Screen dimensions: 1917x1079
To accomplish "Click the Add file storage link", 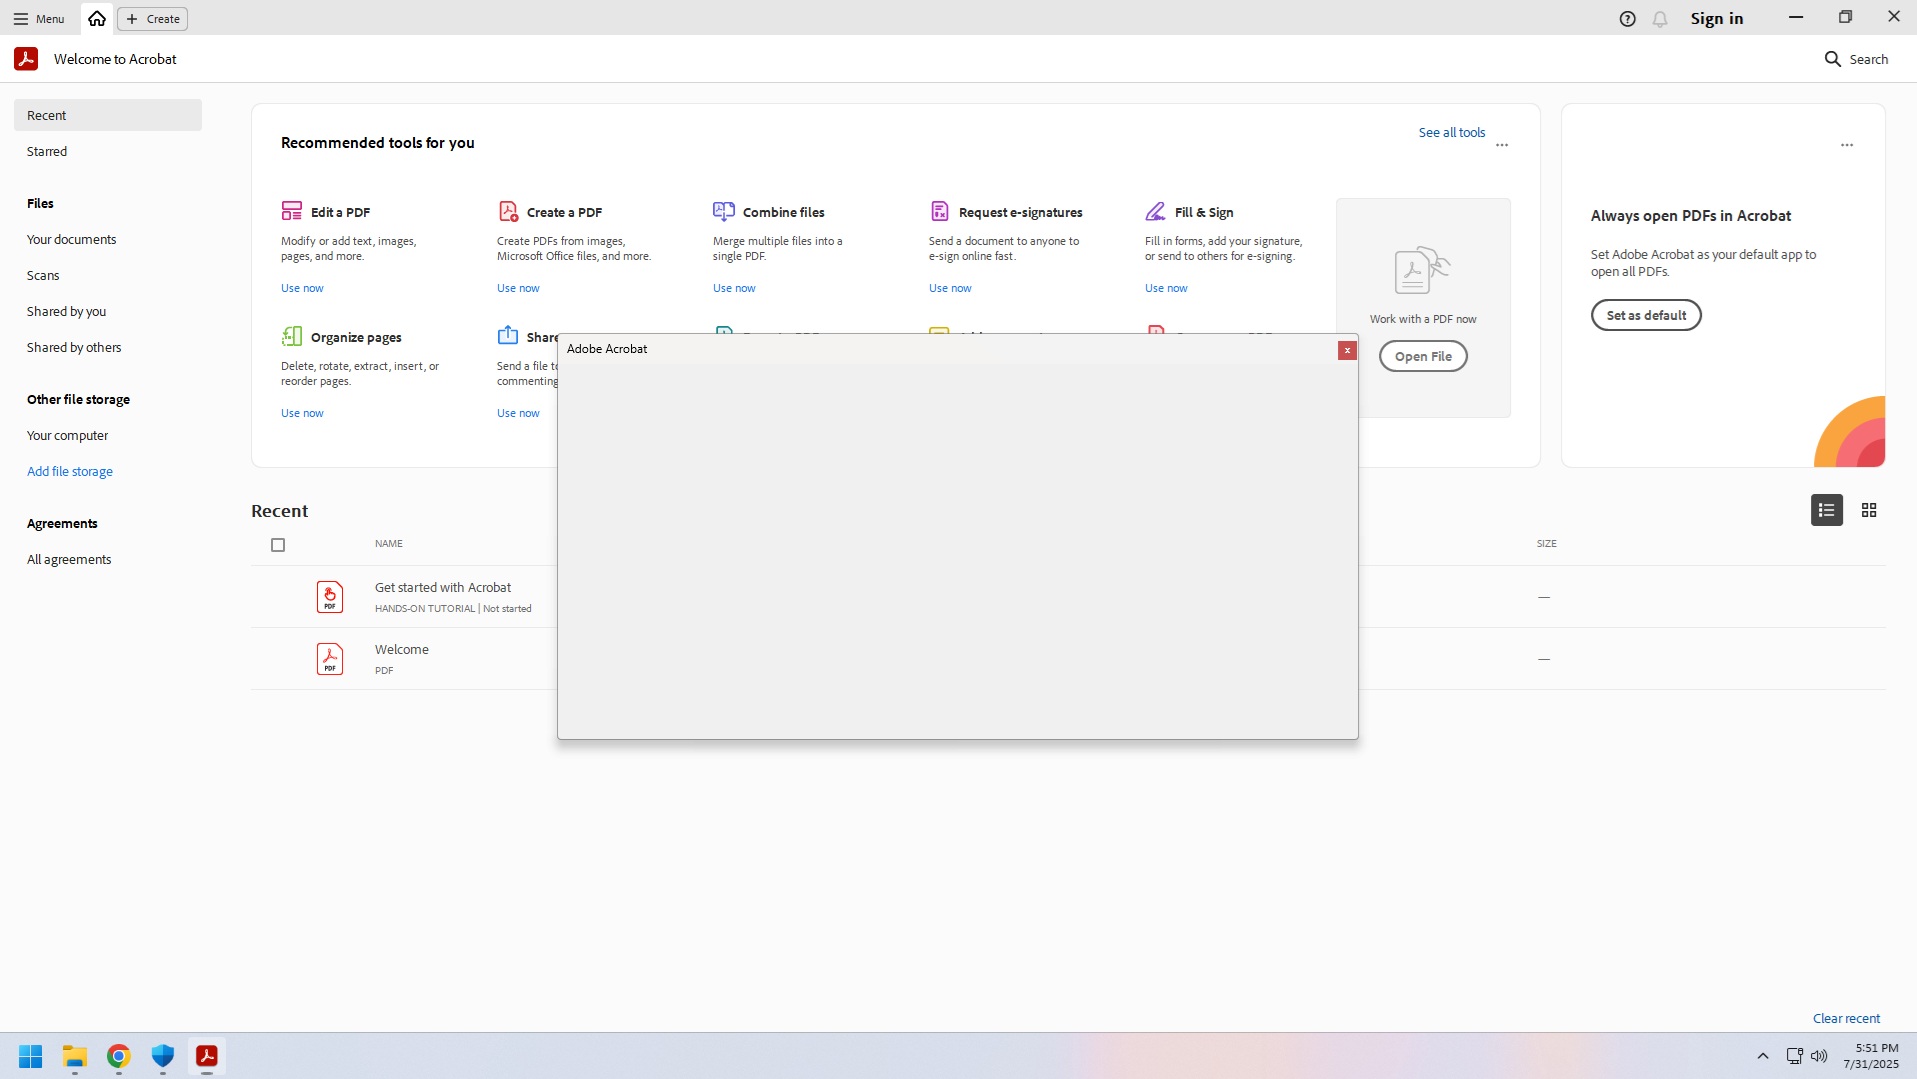I will [x=70, y=471].
